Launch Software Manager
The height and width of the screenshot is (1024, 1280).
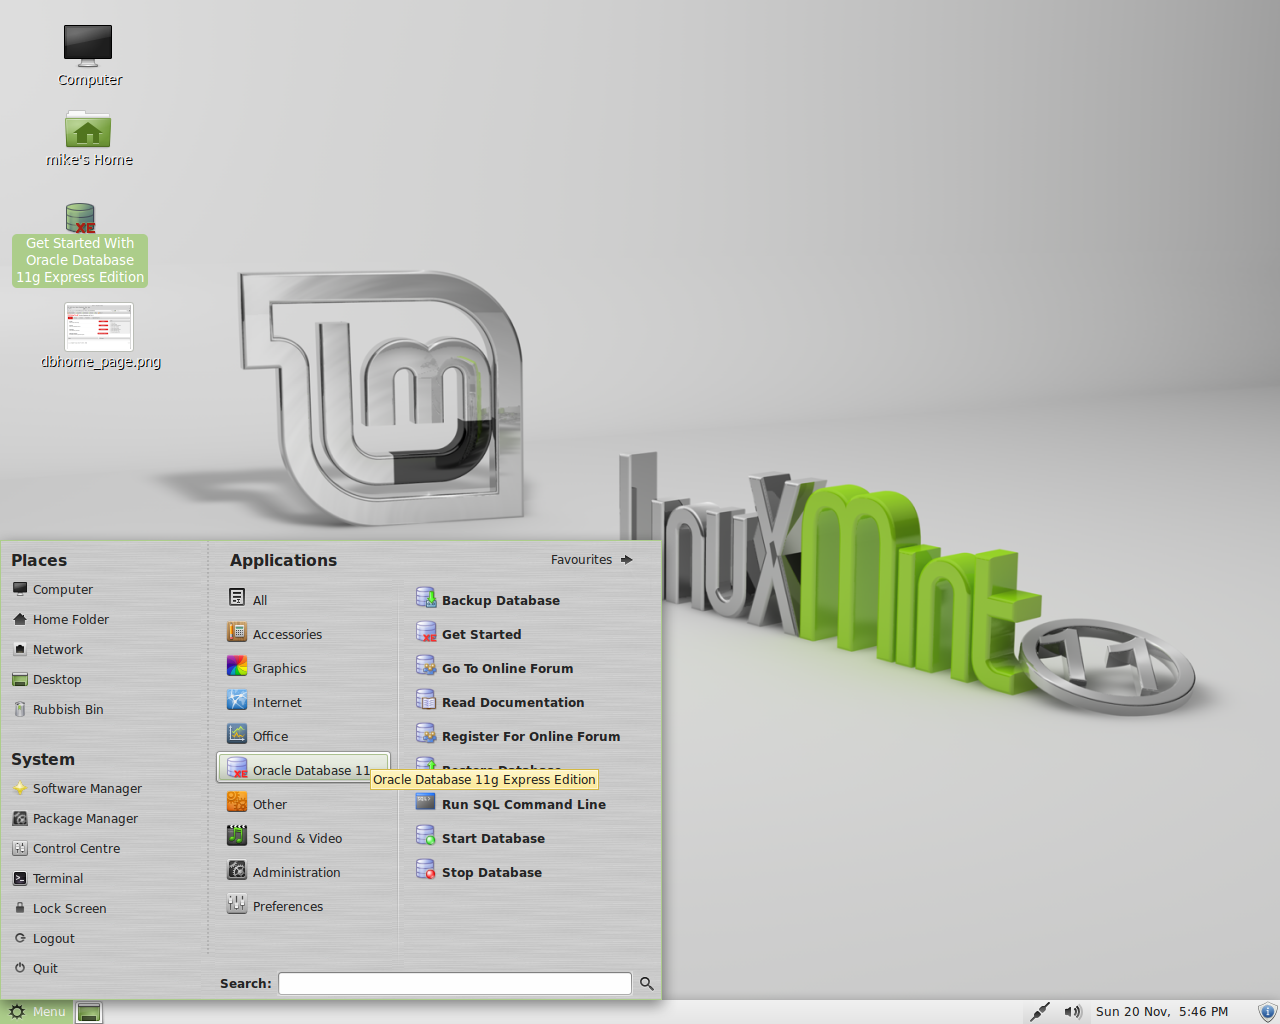point(77,789)
